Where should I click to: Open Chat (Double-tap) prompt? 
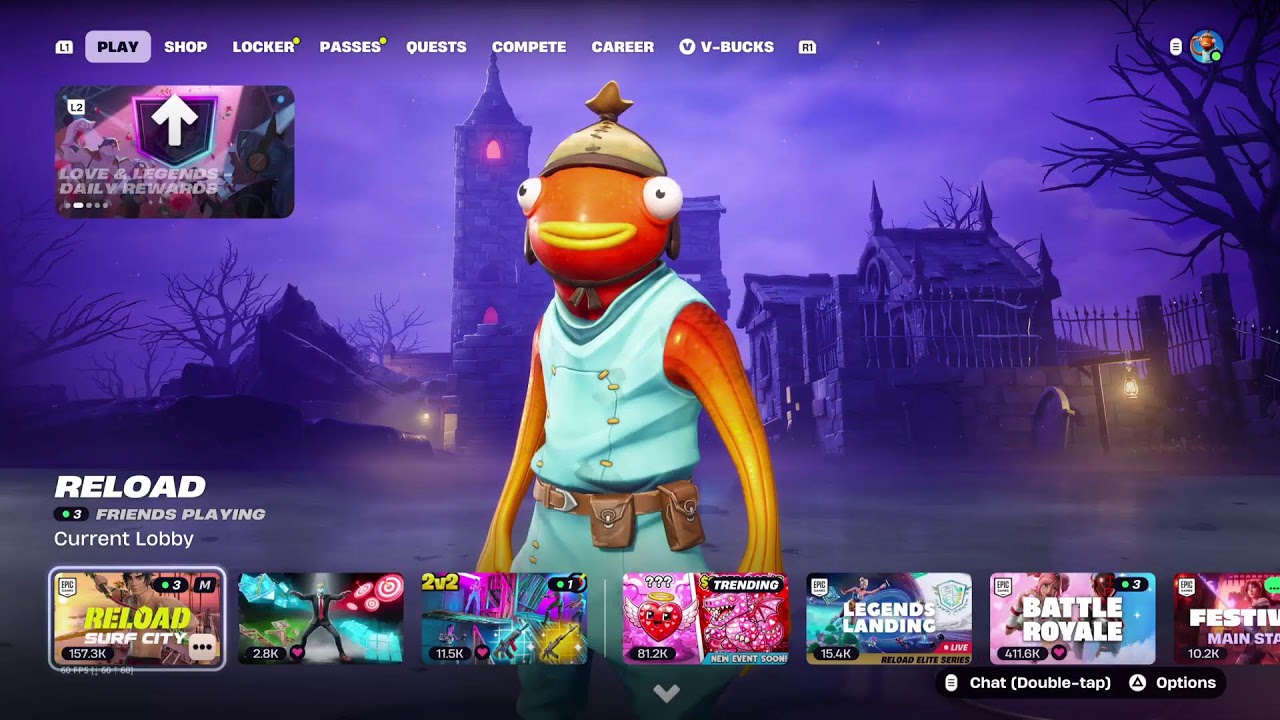click(1028, 683)
